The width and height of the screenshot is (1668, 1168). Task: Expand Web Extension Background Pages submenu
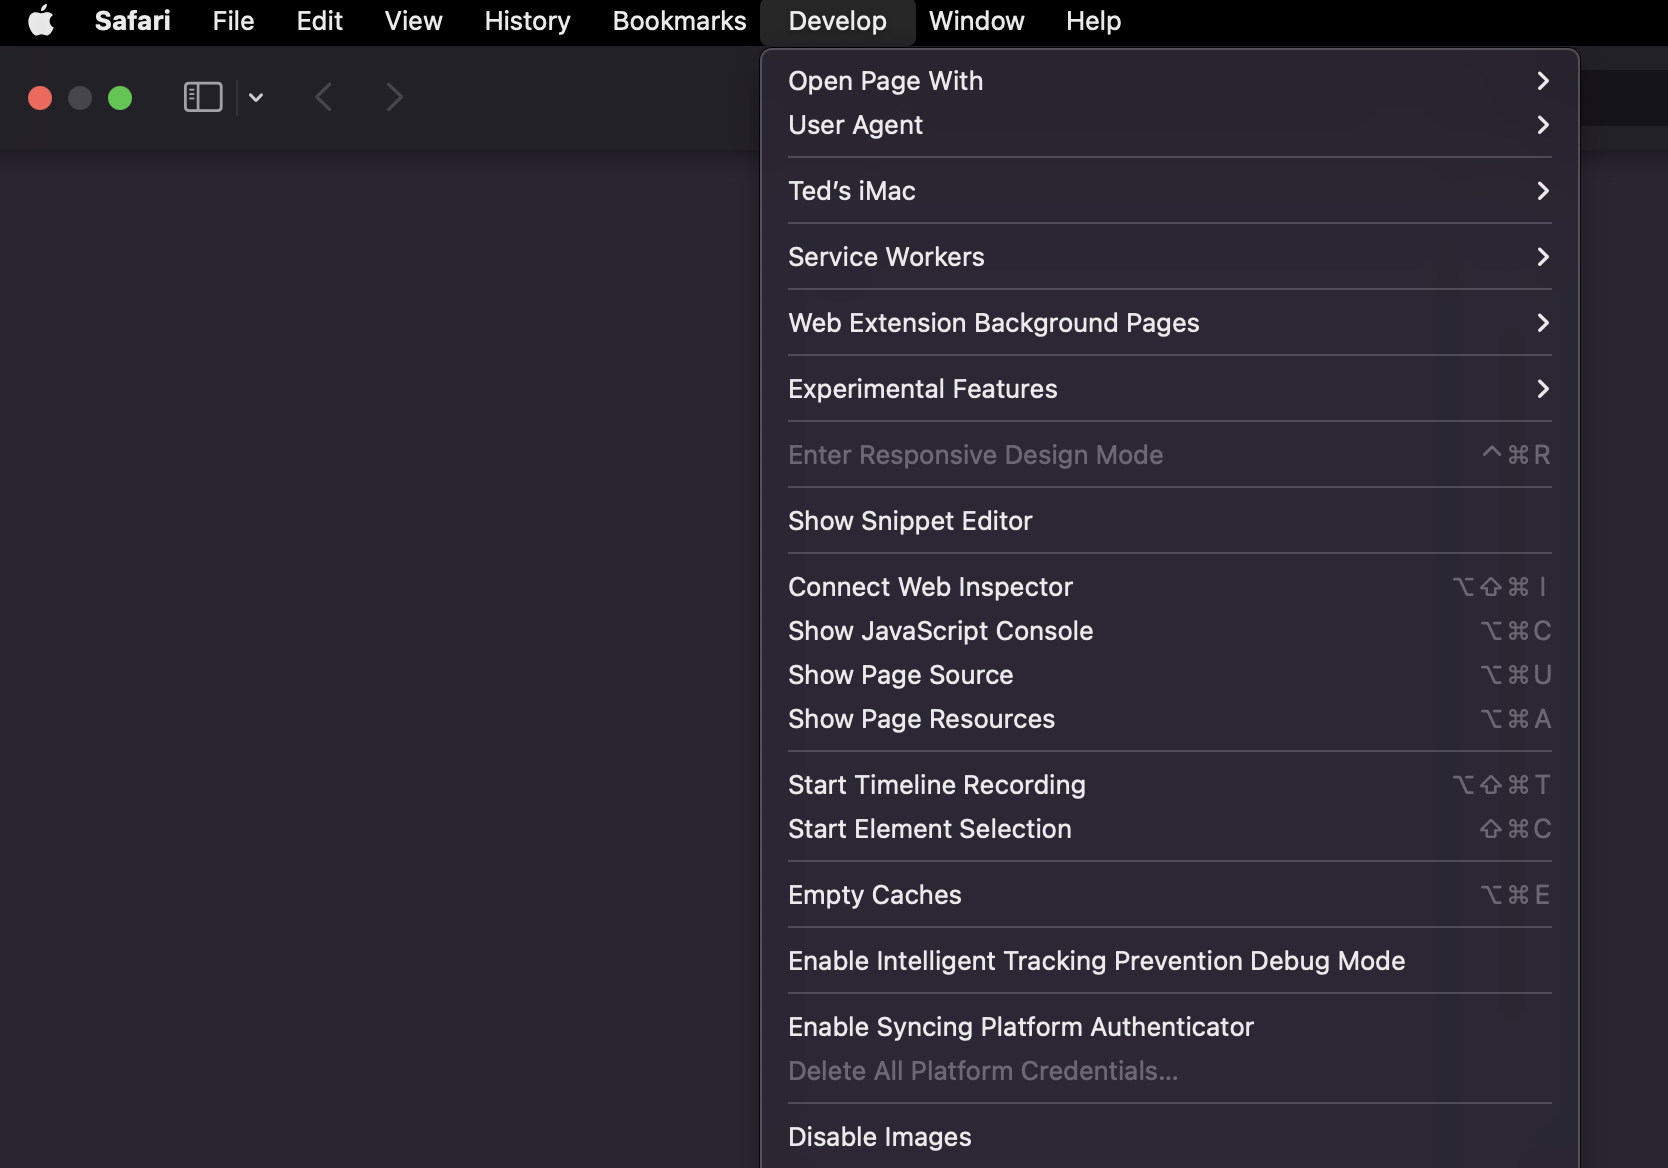pos(1169,323)
